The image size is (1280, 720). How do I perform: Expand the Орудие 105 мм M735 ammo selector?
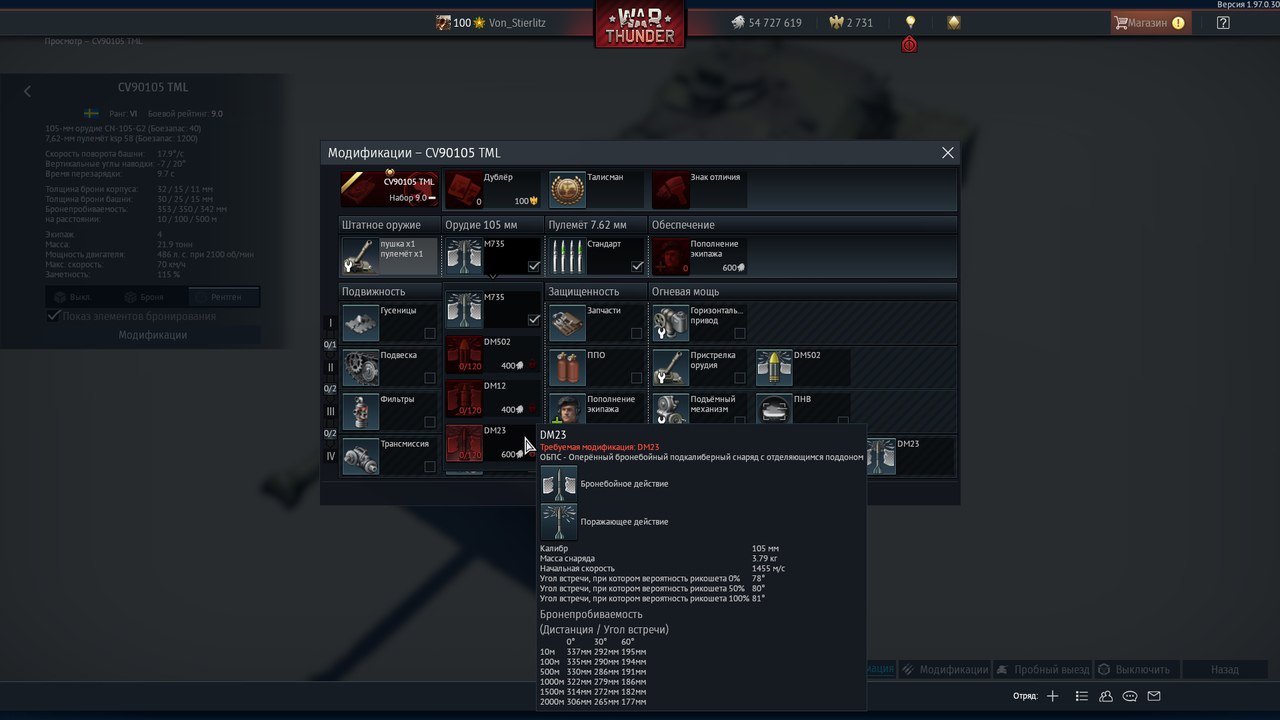(494, 256)
